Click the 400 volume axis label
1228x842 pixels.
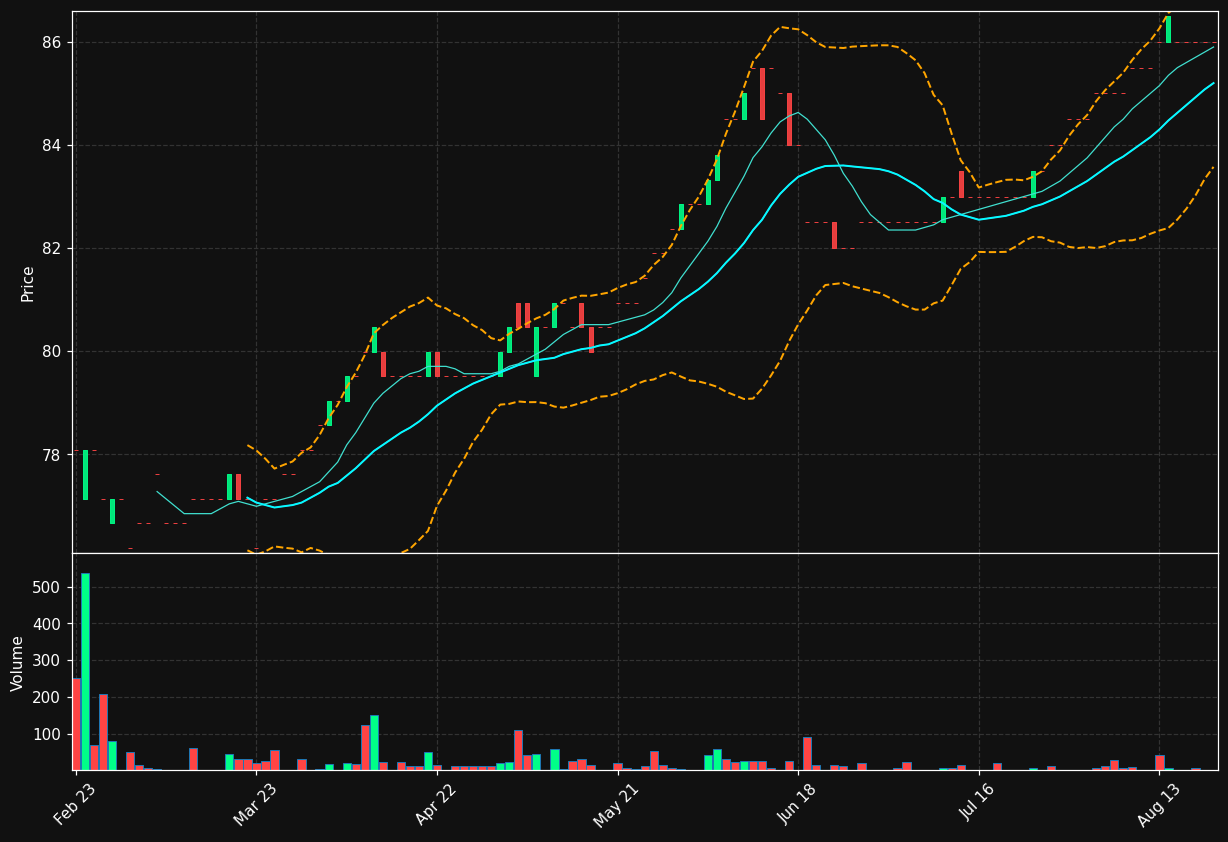coord(48,624)
